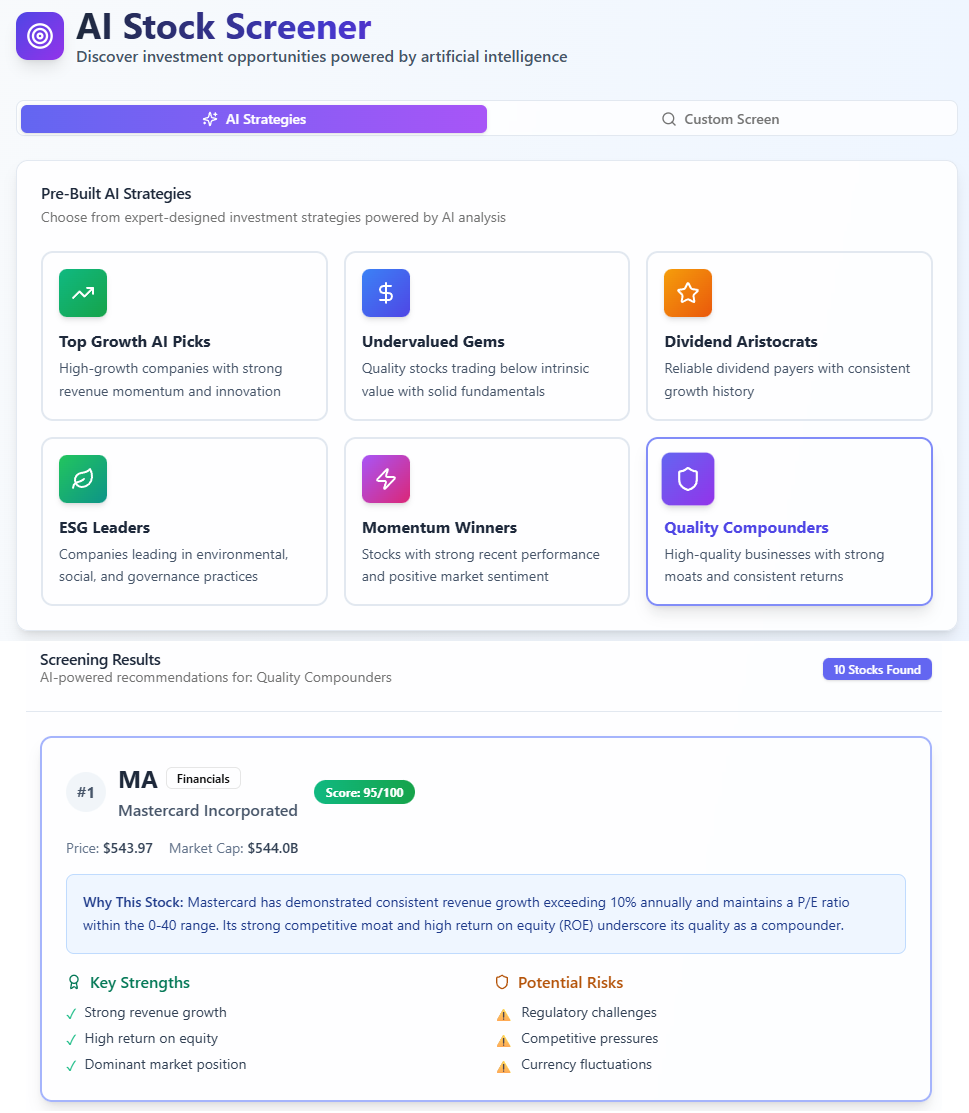This screenshot has width=969, height=1113.
Task: Click the Strong revenue growth text
Action: 155,1012
